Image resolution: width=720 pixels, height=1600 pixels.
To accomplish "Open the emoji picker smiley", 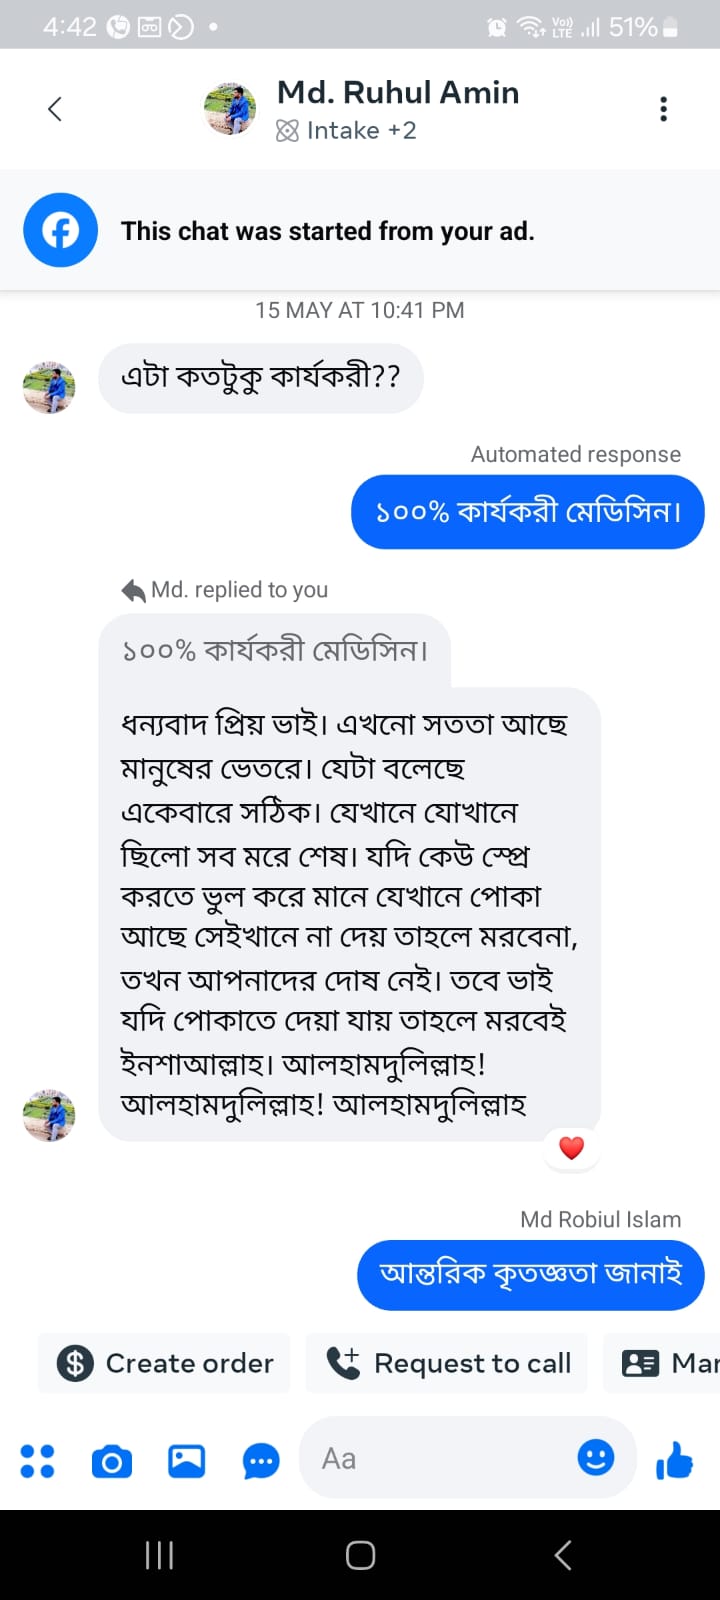I will click(x=596, y=1458).
